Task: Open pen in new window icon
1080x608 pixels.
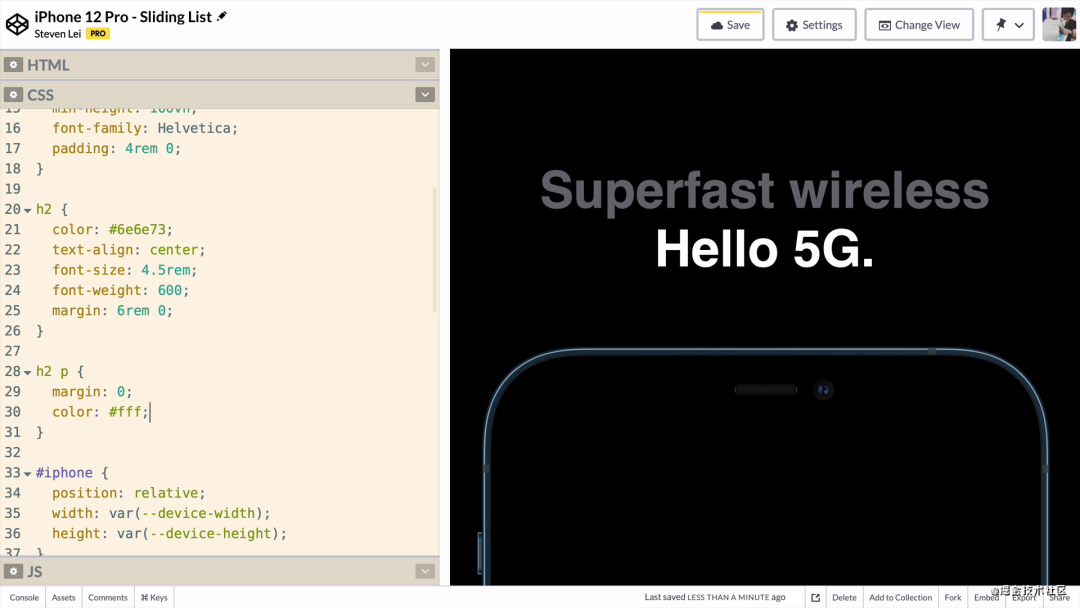Action: pos(816,598)
